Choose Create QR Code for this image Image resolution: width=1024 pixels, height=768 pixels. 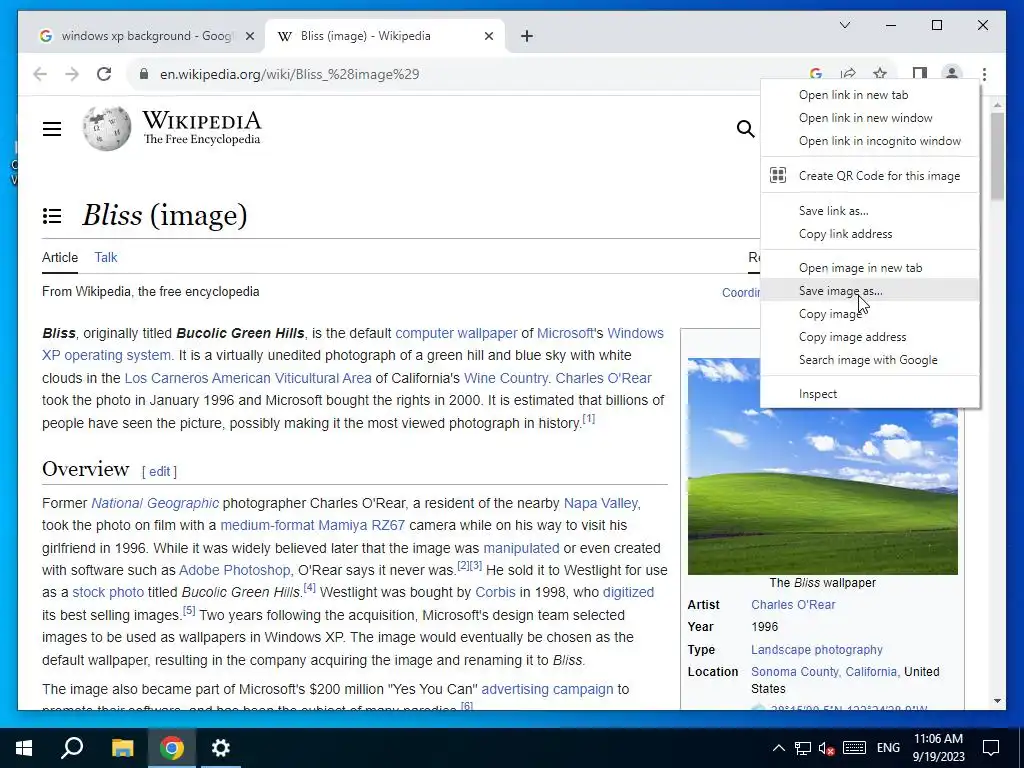(x=870, y=175)
